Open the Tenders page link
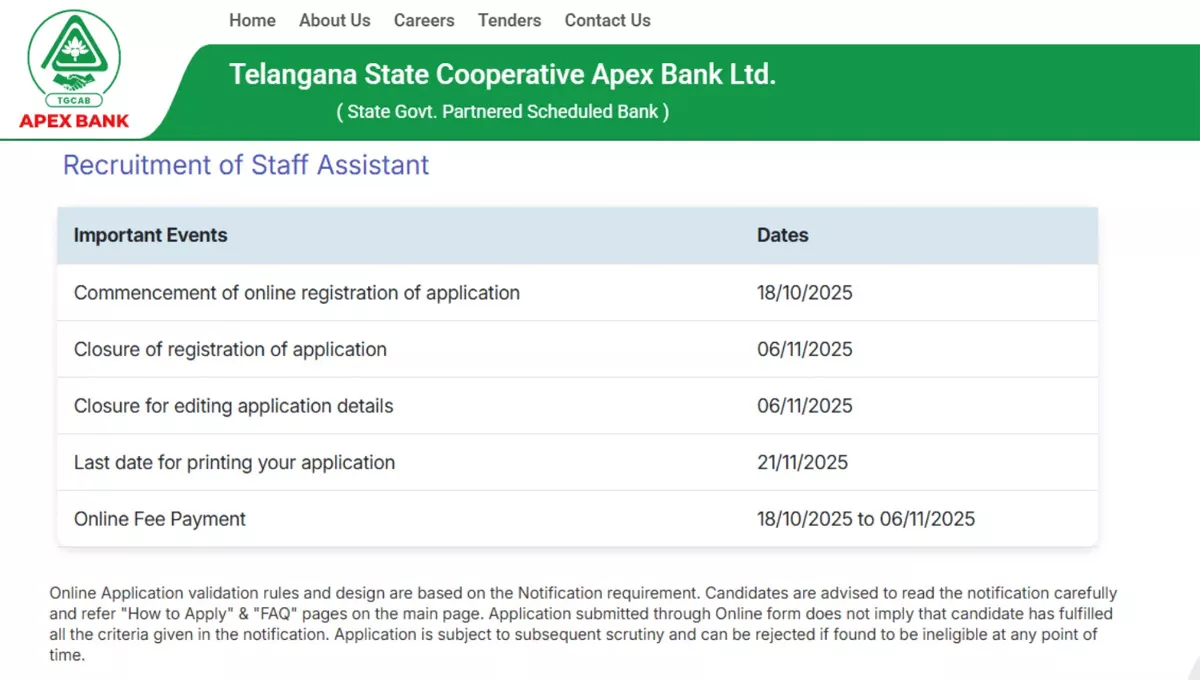This screenshot has height=680, width=1200. pyautogui.click(x=509, y=20)
